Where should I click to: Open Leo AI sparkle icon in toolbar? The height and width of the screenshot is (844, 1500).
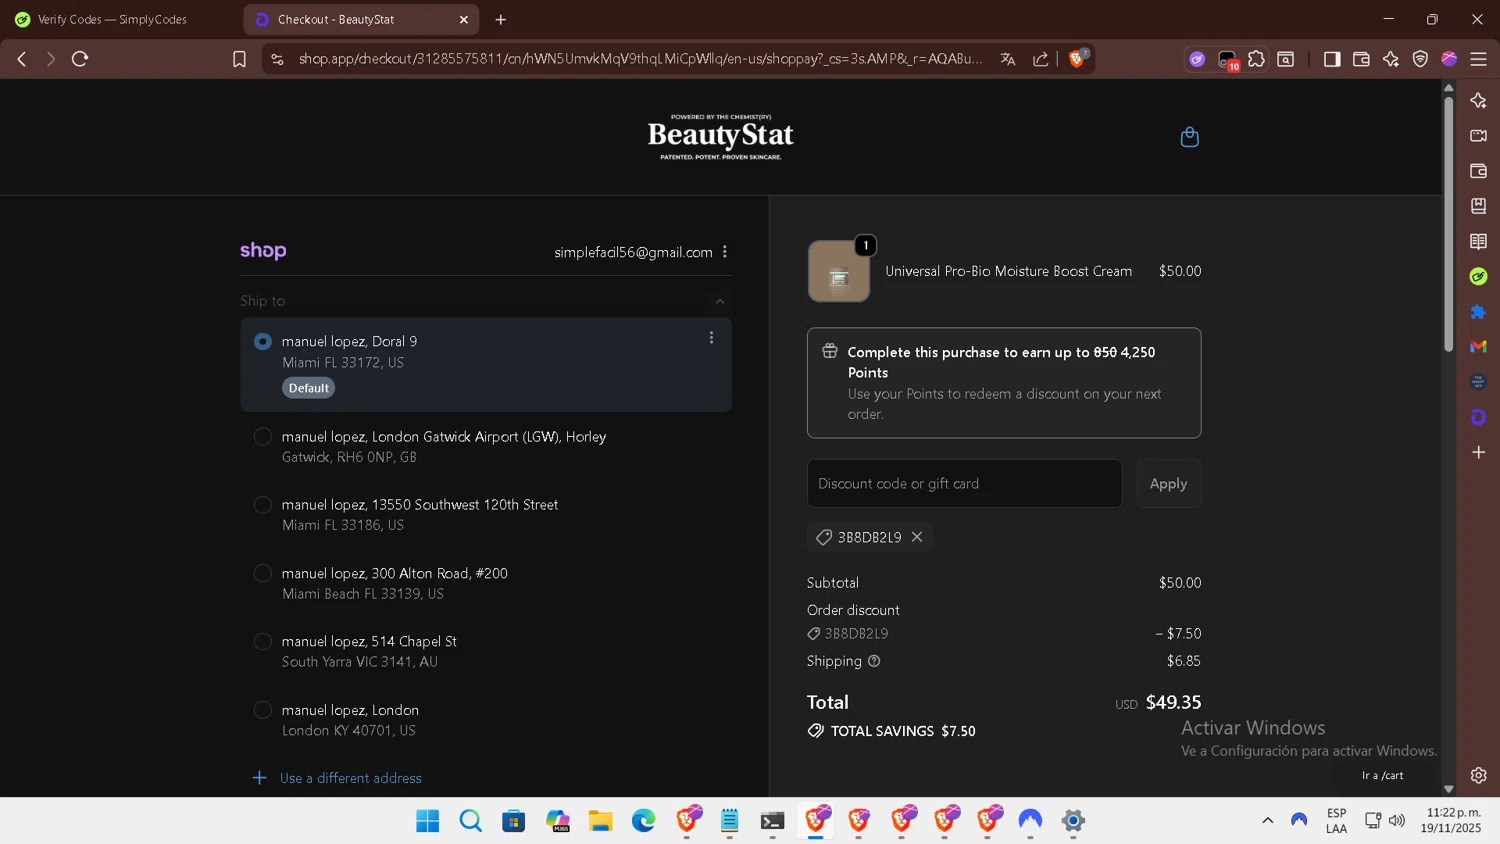1391,59
